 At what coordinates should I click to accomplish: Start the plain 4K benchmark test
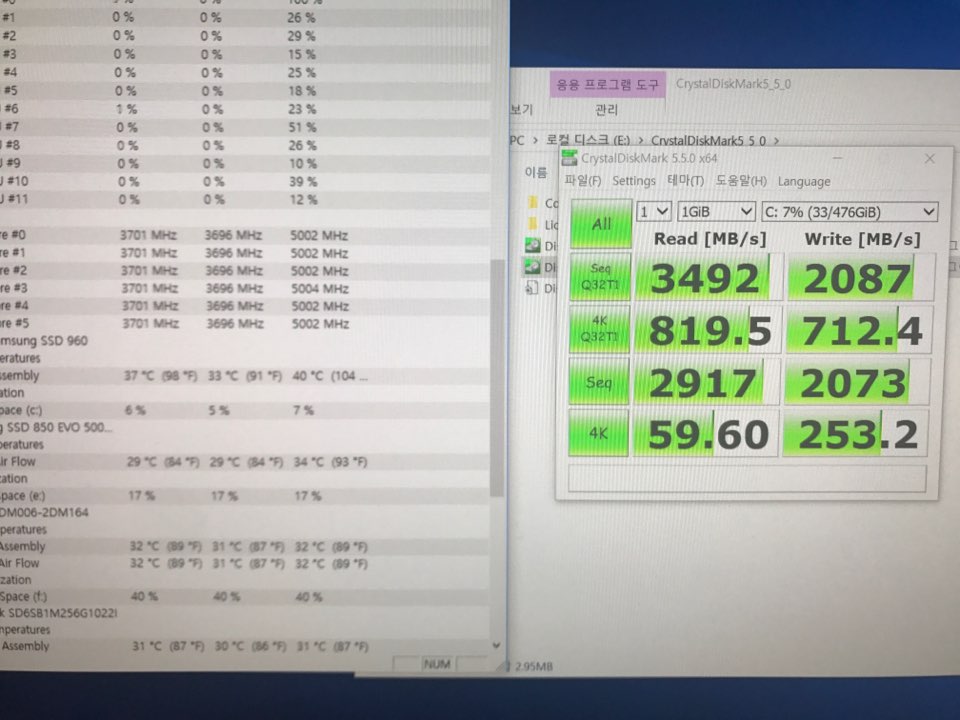pos(598,433)
